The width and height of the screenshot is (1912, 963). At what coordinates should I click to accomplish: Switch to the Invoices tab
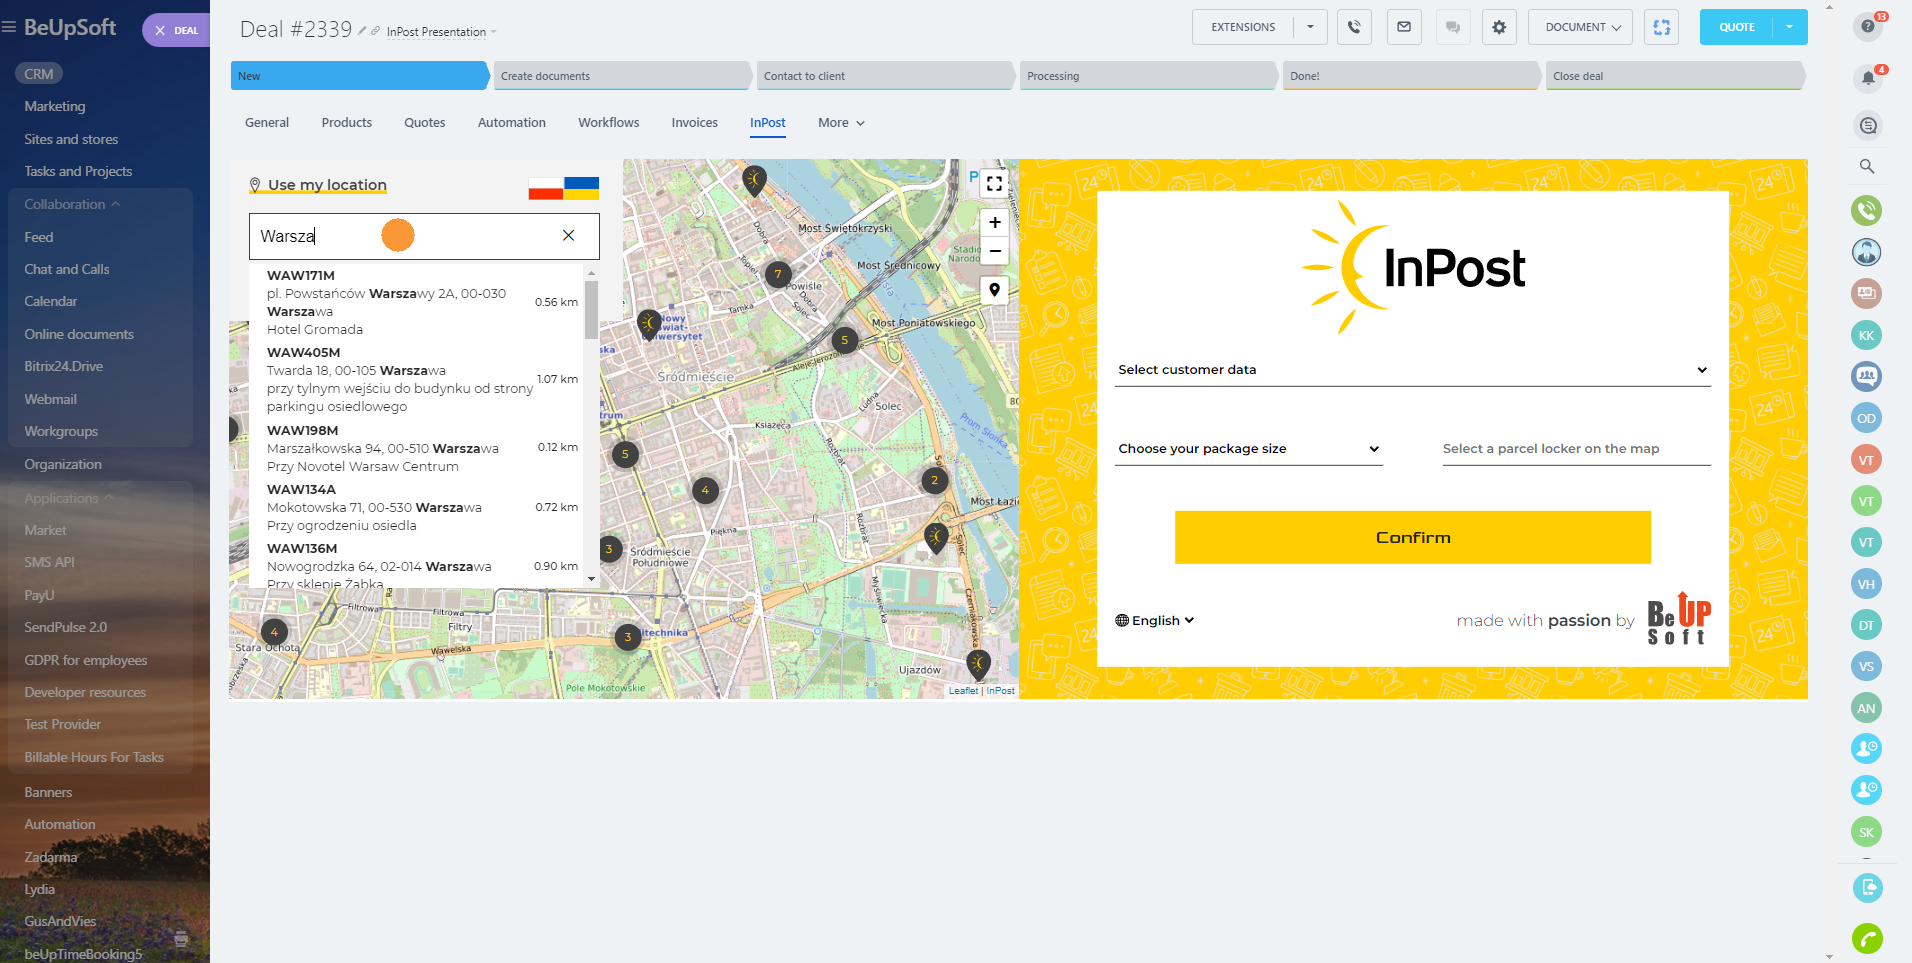[694, 123]
